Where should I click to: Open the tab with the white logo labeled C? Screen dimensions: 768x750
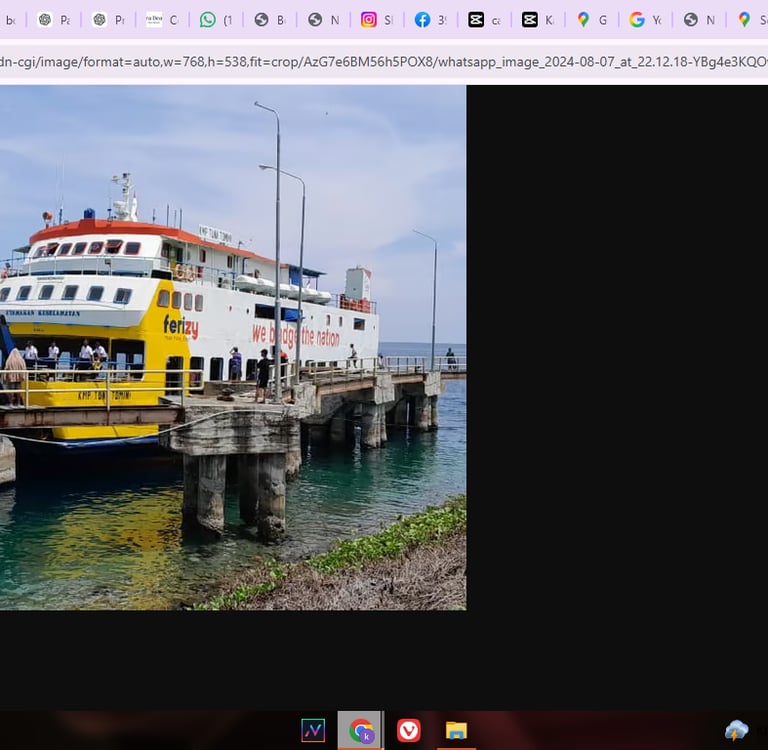[x=162, y=20]
